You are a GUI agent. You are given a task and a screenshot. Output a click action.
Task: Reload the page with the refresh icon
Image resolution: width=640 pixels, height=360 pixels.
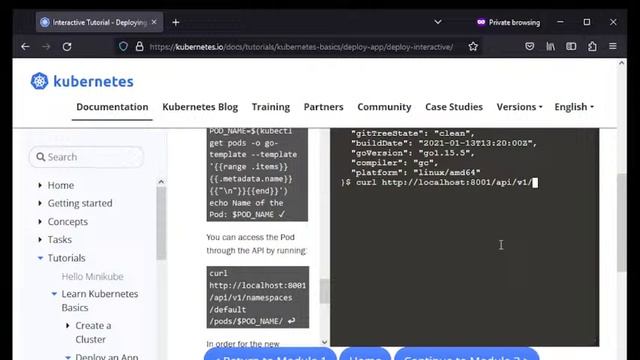[67, 47]
